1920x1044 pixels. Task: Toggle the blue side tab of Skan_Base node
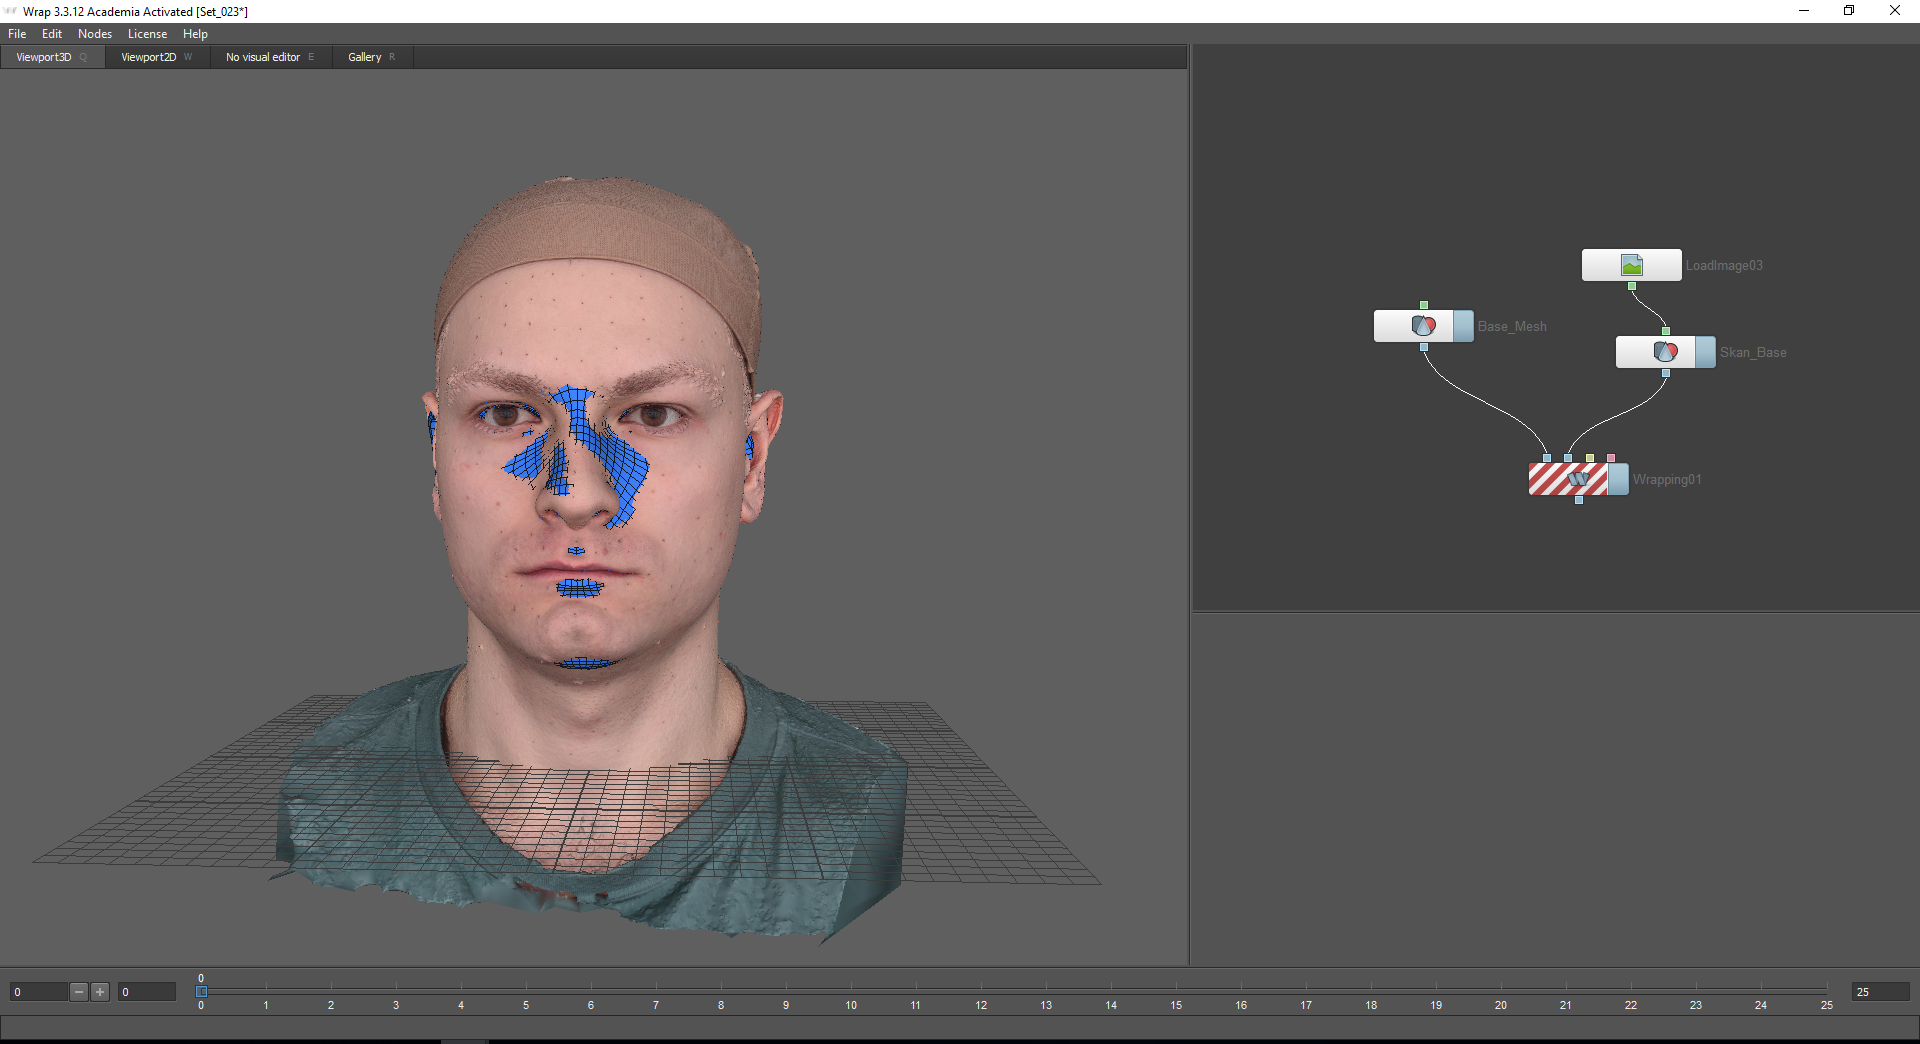pyautogui.click(x=1705, y=352)
